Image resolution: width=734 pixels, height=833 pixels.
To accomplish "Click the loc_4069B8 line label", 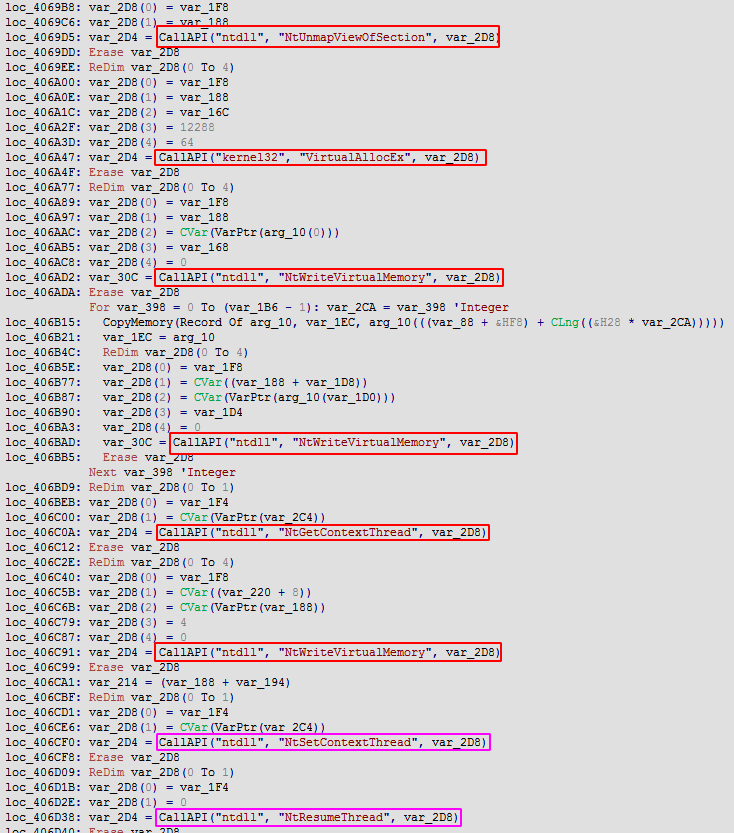I will tap(43, 7).
